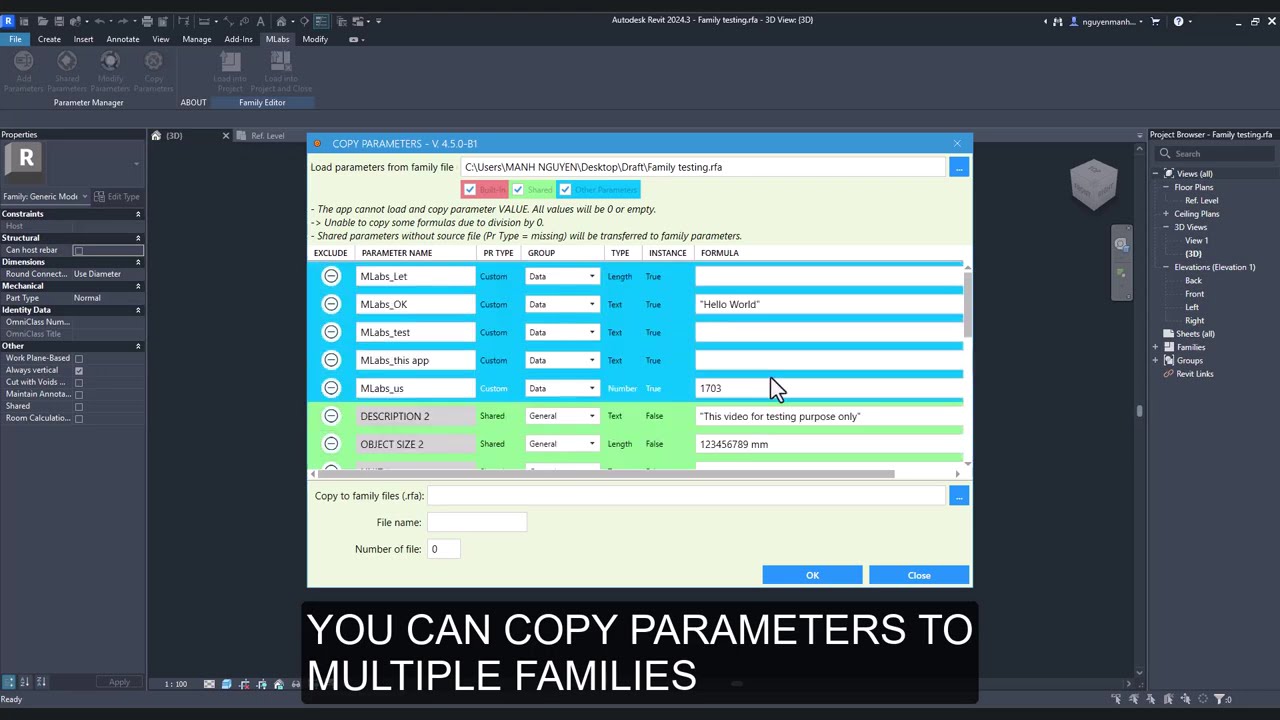Open the Help question mark icon

(x=1178, y=21)
